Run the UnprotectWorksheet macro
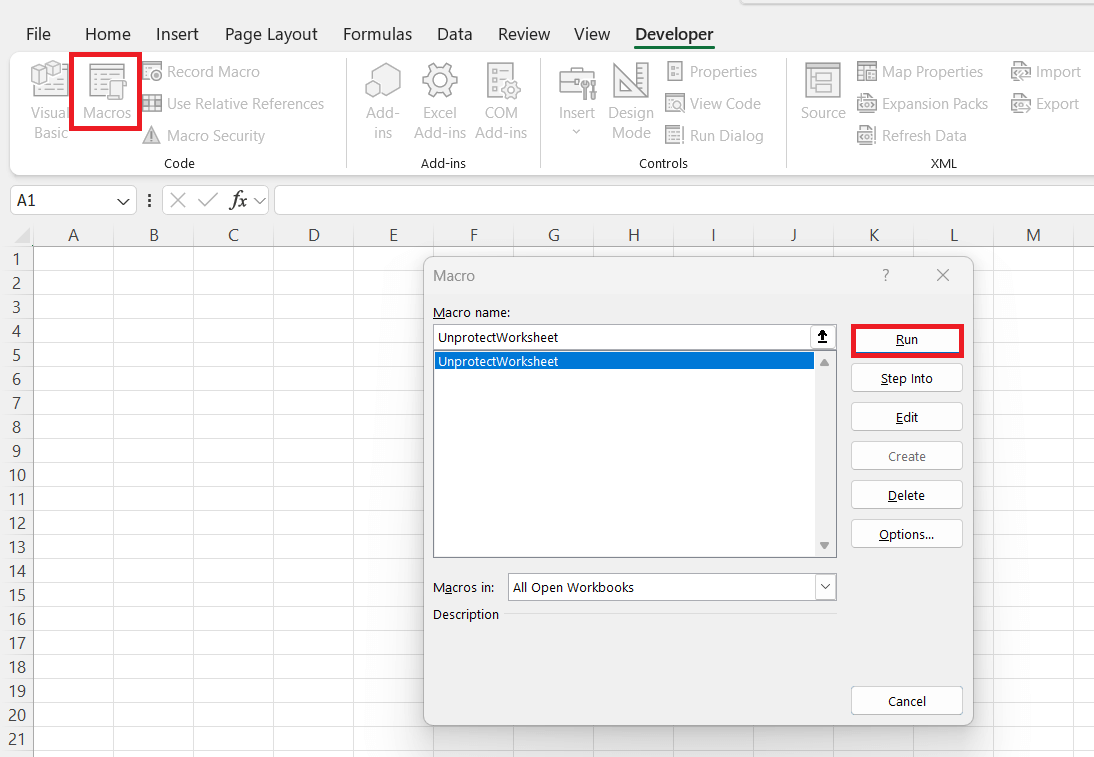The image size is (1094, 757). point(906,340)
